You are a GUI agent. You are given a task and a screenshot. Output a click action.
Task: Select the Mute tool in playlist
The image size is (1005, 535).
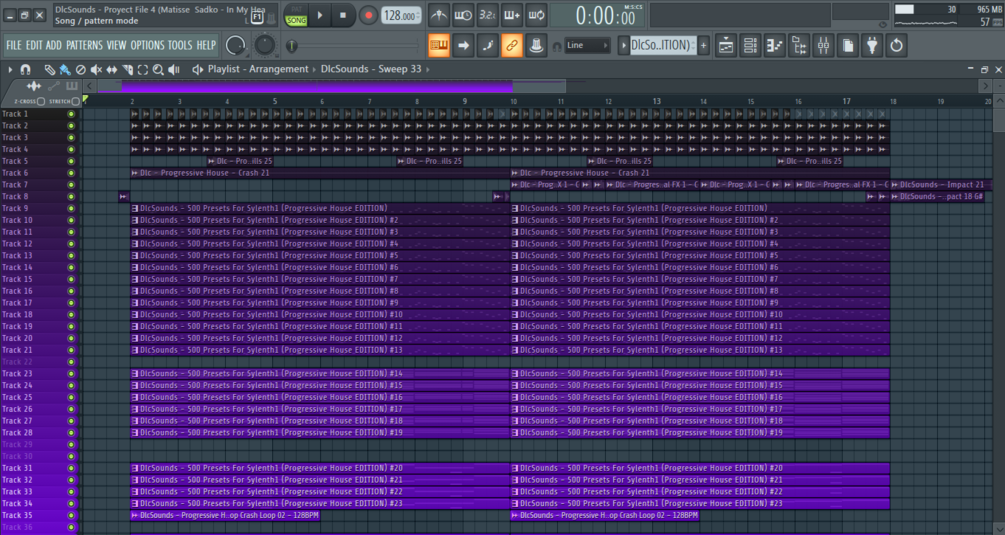point(96,69)
